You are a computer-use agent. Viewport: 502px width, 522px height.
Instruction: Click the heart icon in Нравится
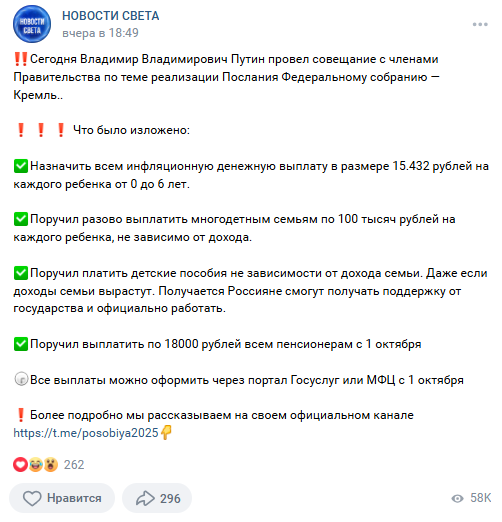pyautogui.click(x=32, y=498)
